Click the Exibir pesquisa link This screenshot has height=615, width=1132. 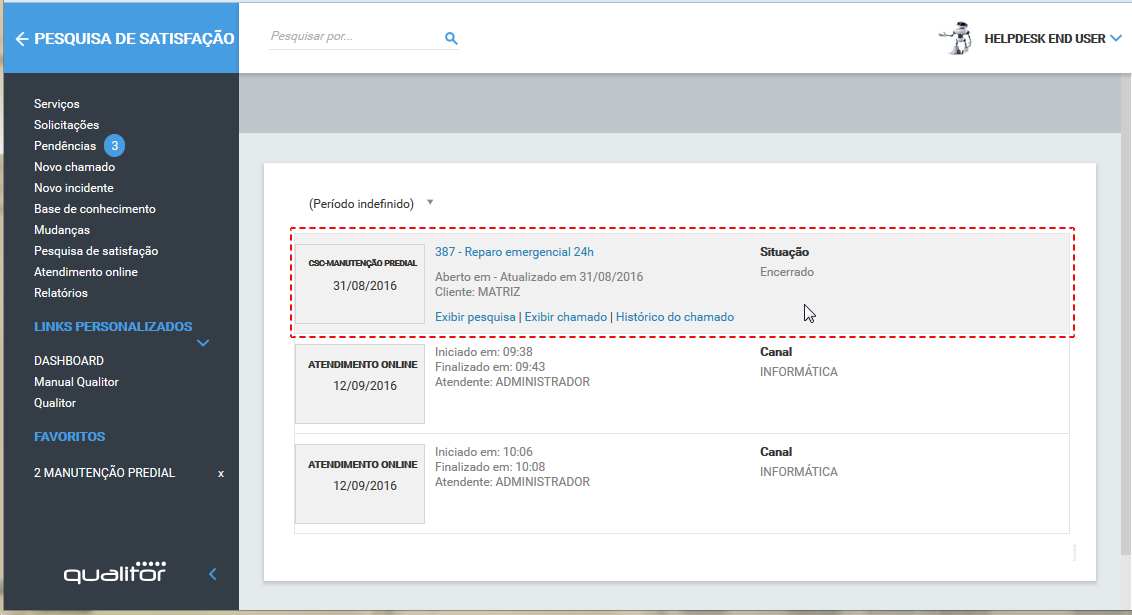(475, 317)
